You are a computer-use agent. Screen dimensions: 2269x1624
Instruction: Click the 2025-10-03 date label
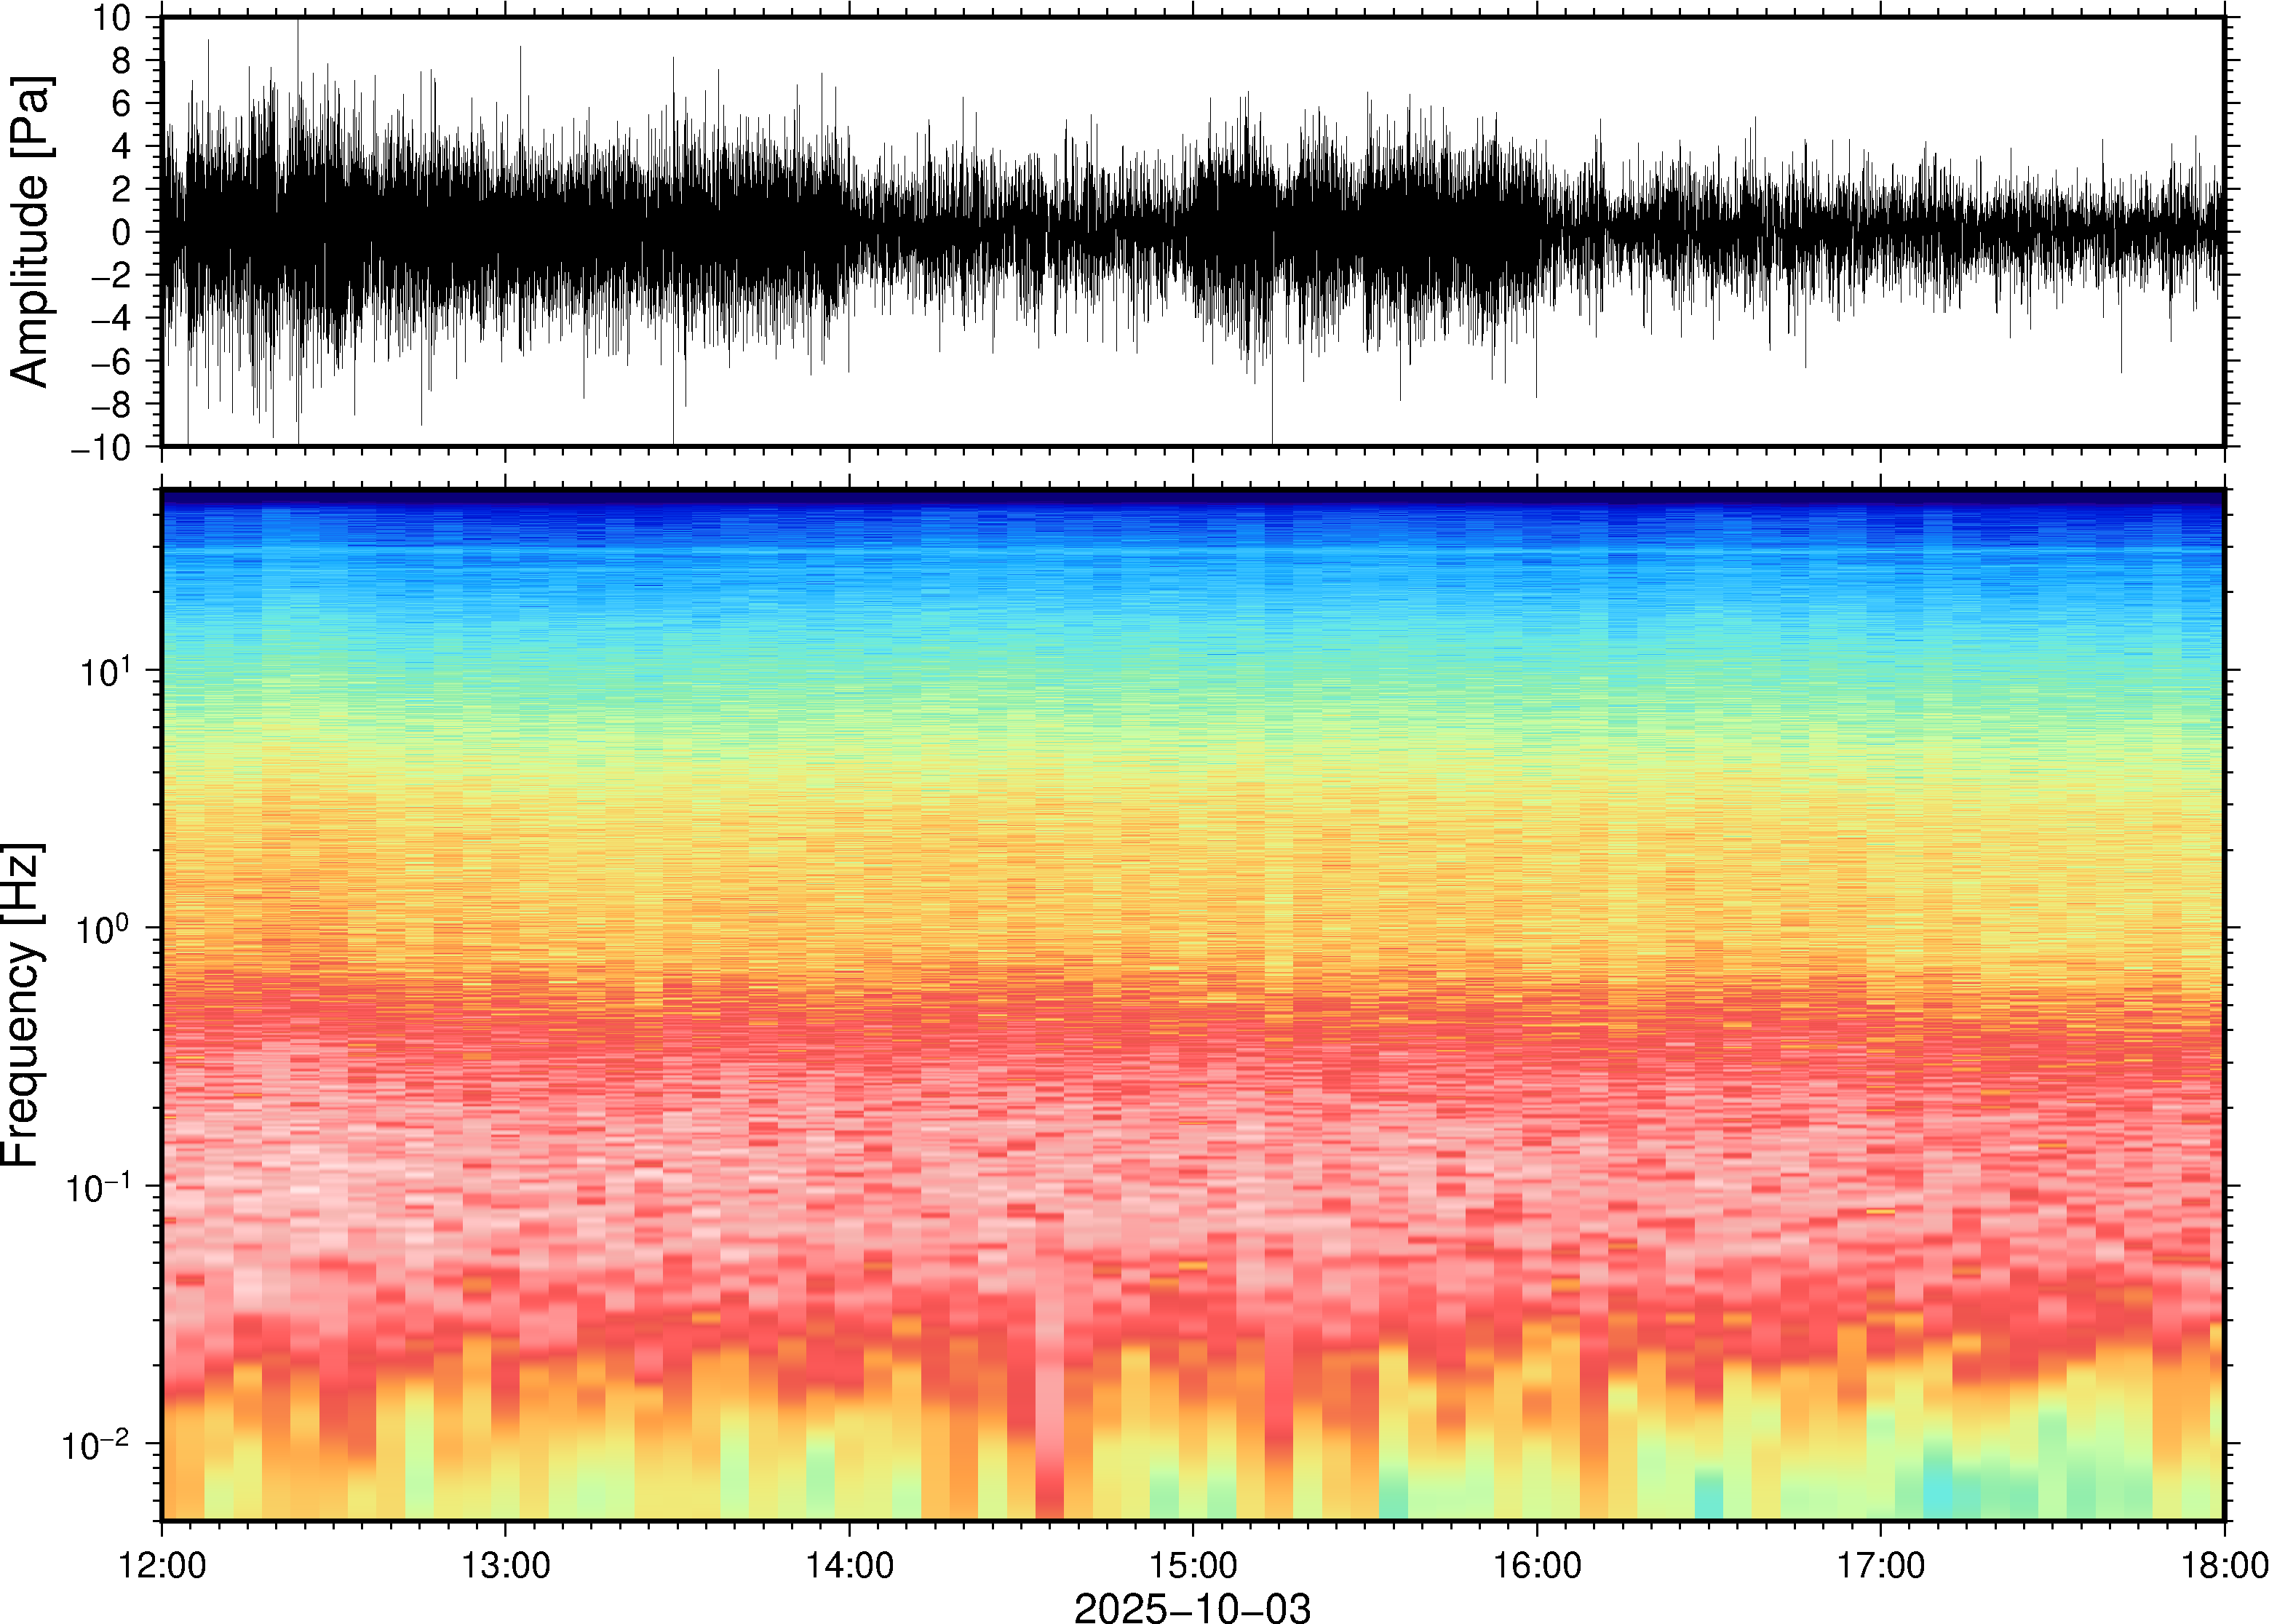click(1192, 1607)
